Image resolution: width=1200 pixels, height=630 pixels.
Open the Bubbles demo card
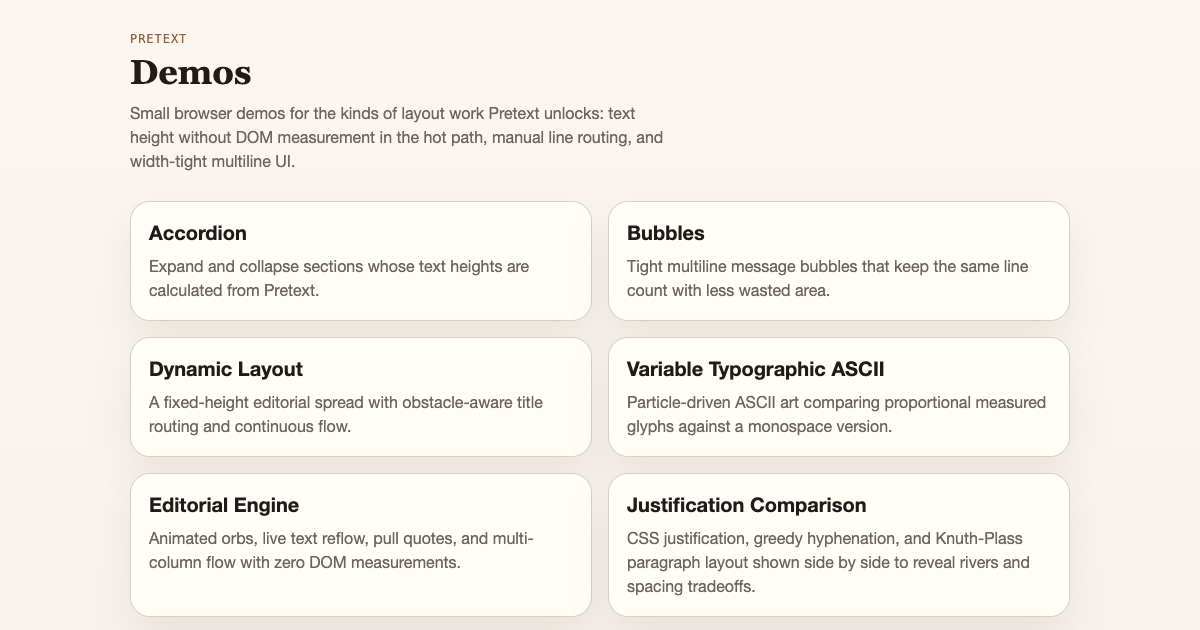[838, 261]
